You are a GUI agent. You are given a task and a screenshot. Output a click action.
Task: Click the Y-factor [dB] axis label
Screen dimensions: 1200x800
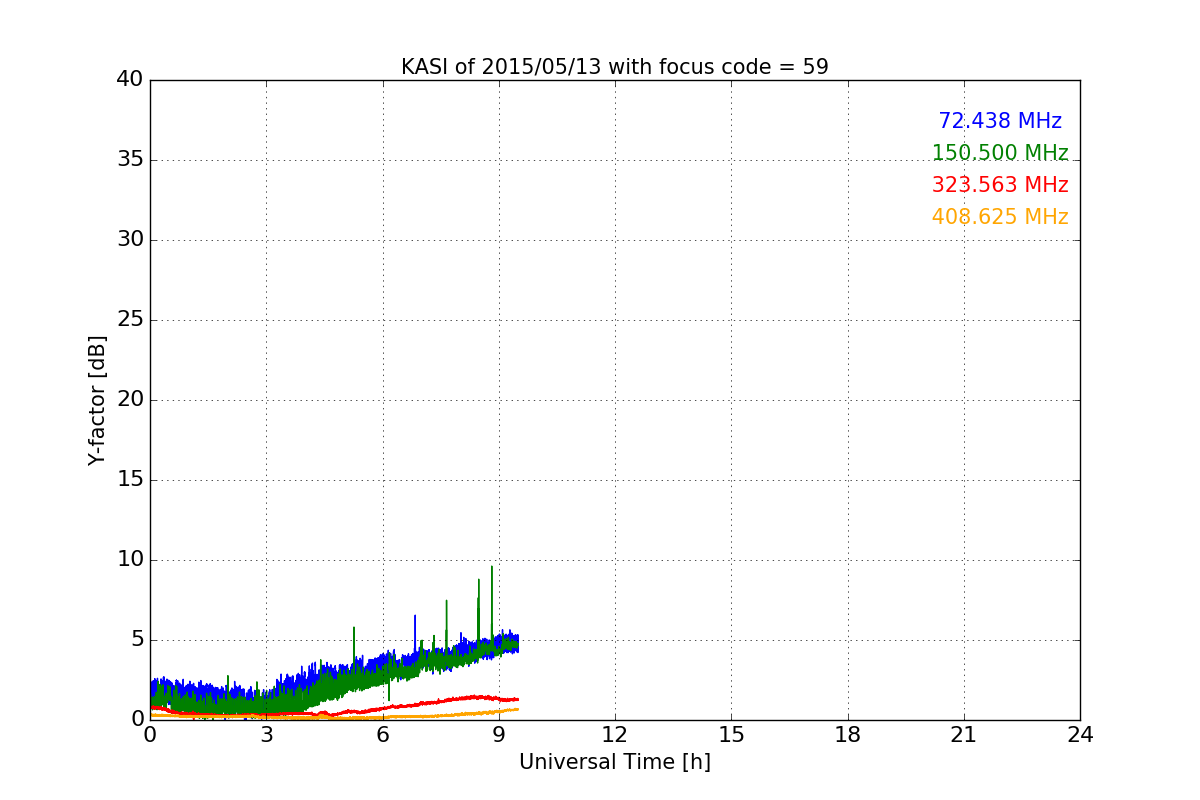pos(97,400)
